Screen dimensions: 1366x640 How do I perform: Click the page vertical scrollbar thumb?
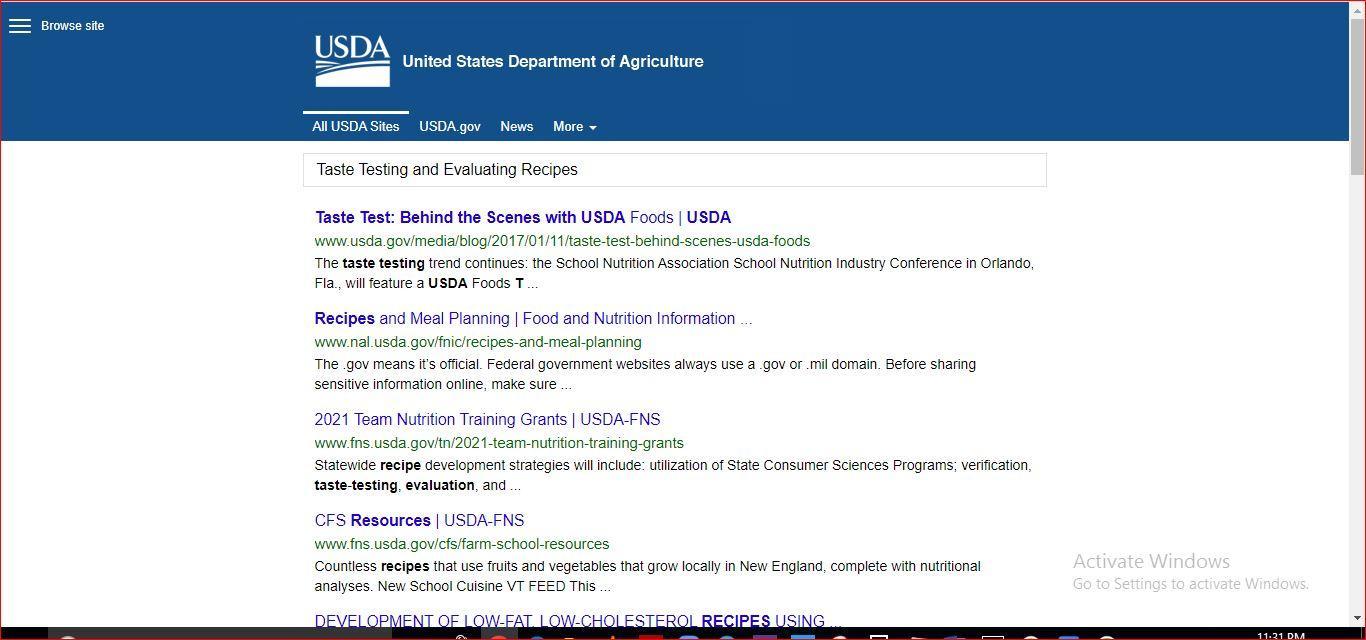click(1357, 95)
